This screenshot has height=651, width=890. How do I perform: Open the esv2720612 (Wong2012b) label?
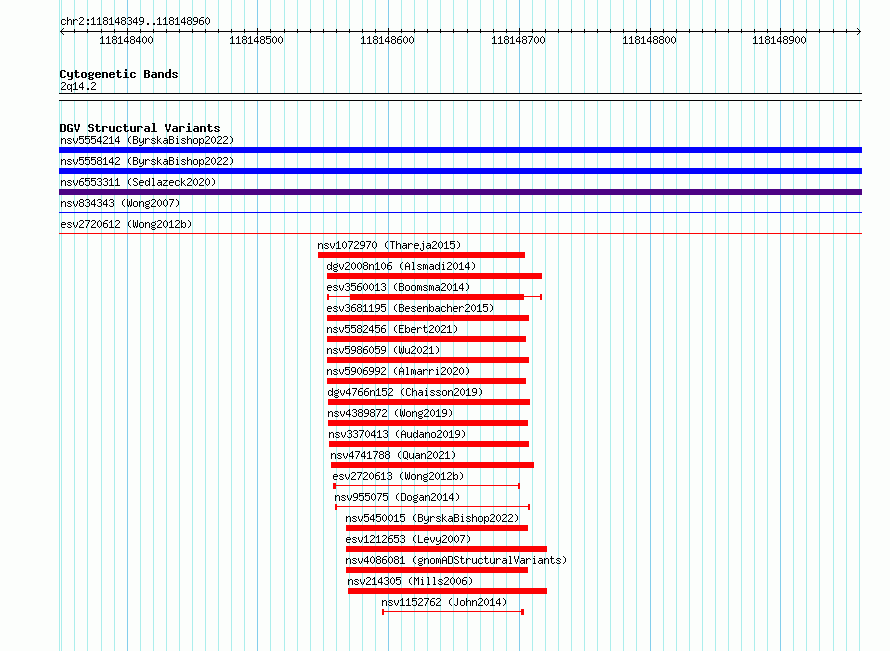click(126, 224)
